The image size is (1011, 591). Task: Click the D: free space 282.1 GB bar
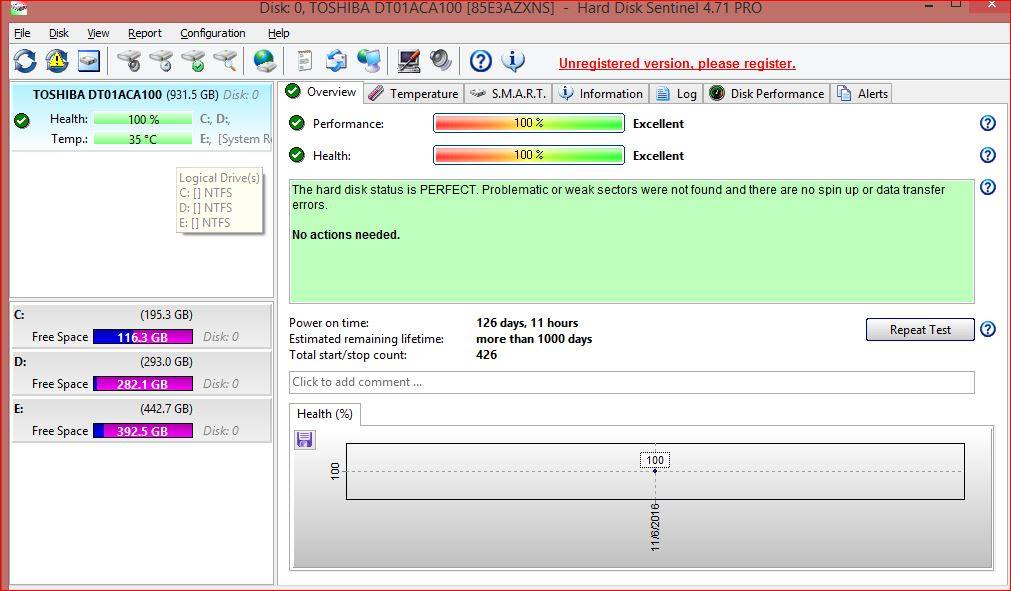click(x=142, y=383)
